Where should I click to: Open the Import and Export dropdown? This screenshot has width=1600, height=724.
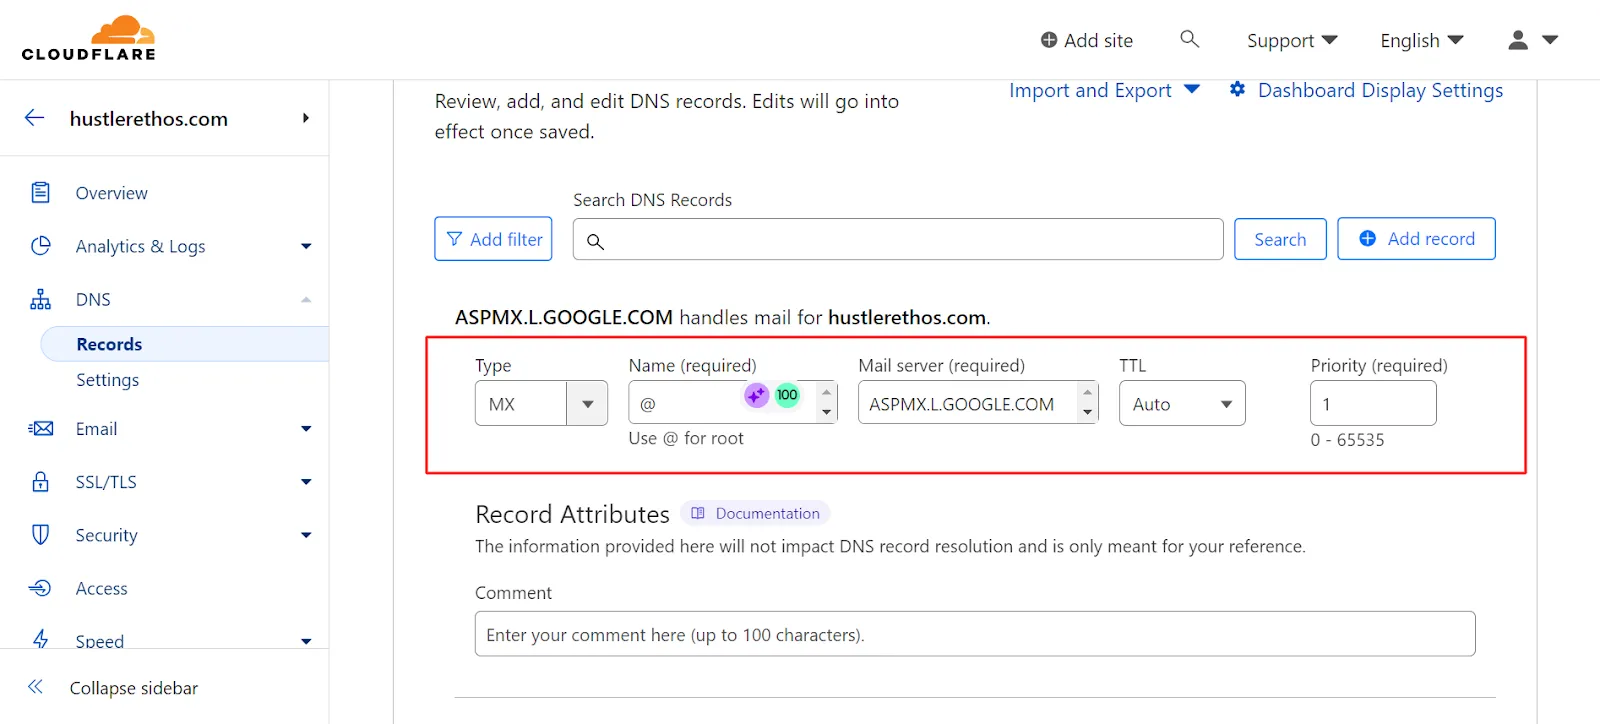(x=1104, y=90)
